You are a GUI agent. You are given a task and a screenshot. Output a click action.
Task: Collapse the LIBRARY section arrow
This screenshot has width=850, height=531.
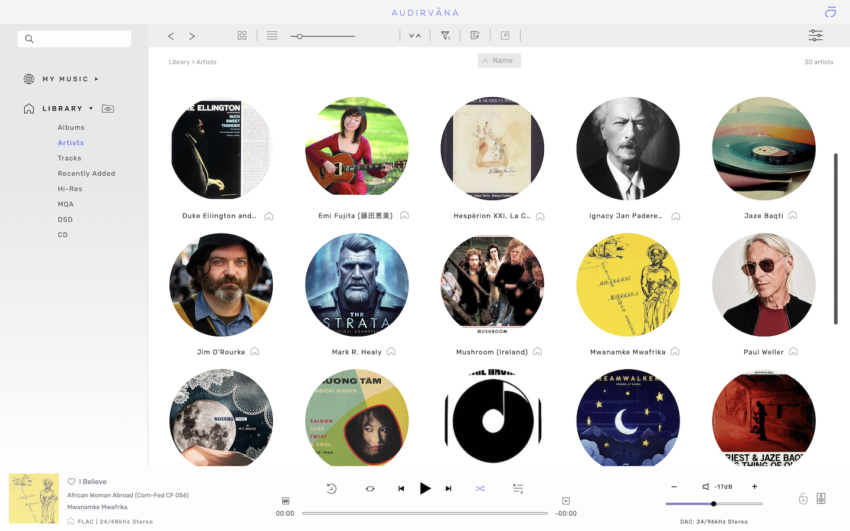91,108
